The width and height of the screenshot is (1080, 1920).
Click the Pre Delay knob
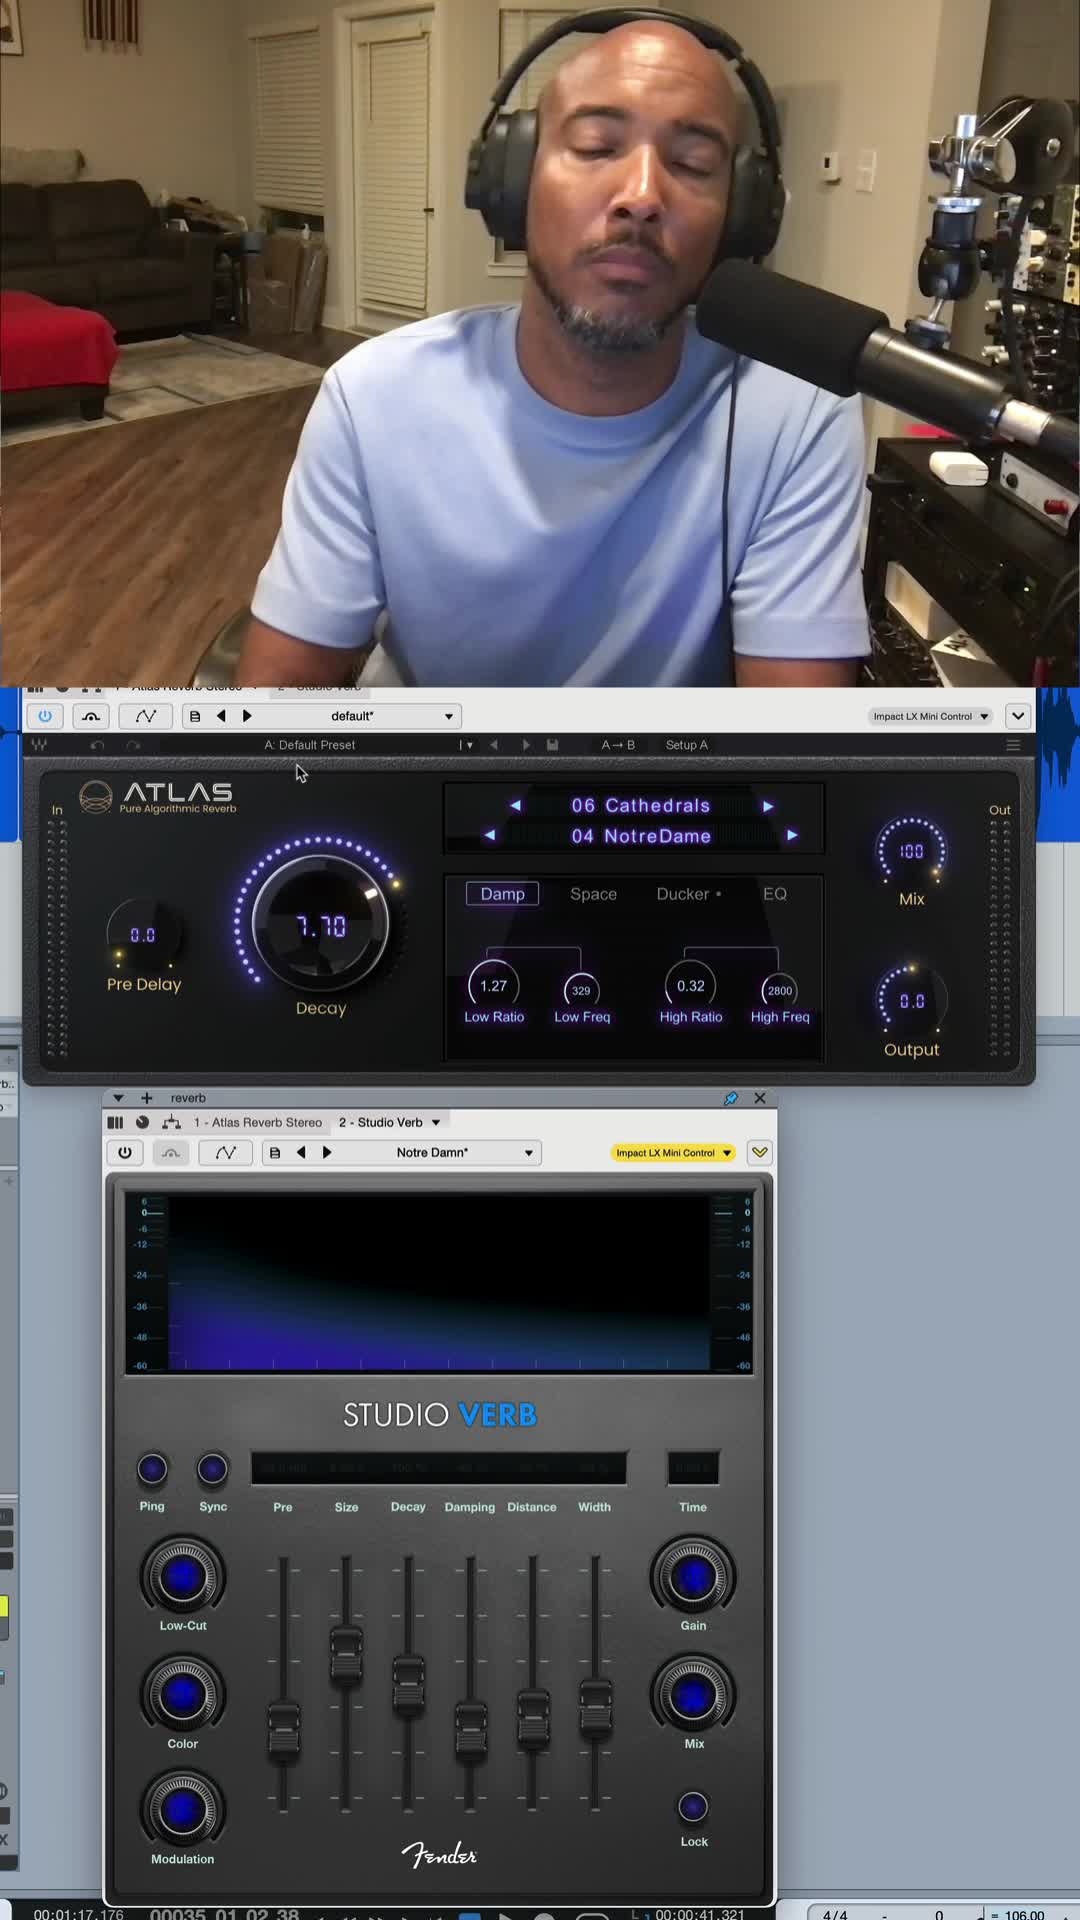pos(143,934)
